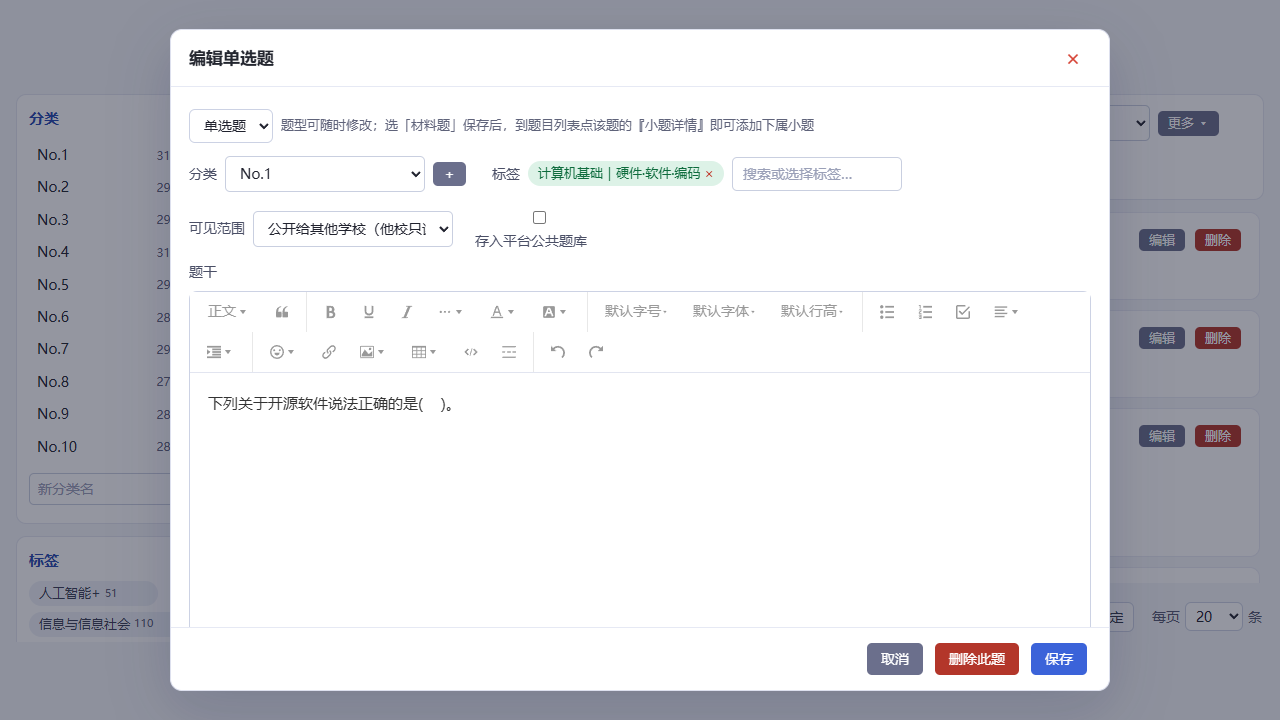The height and width of the screenshot is (720, 1280).
Task: Open the 默认字号 font size dropdown
Action: point(636,312)
